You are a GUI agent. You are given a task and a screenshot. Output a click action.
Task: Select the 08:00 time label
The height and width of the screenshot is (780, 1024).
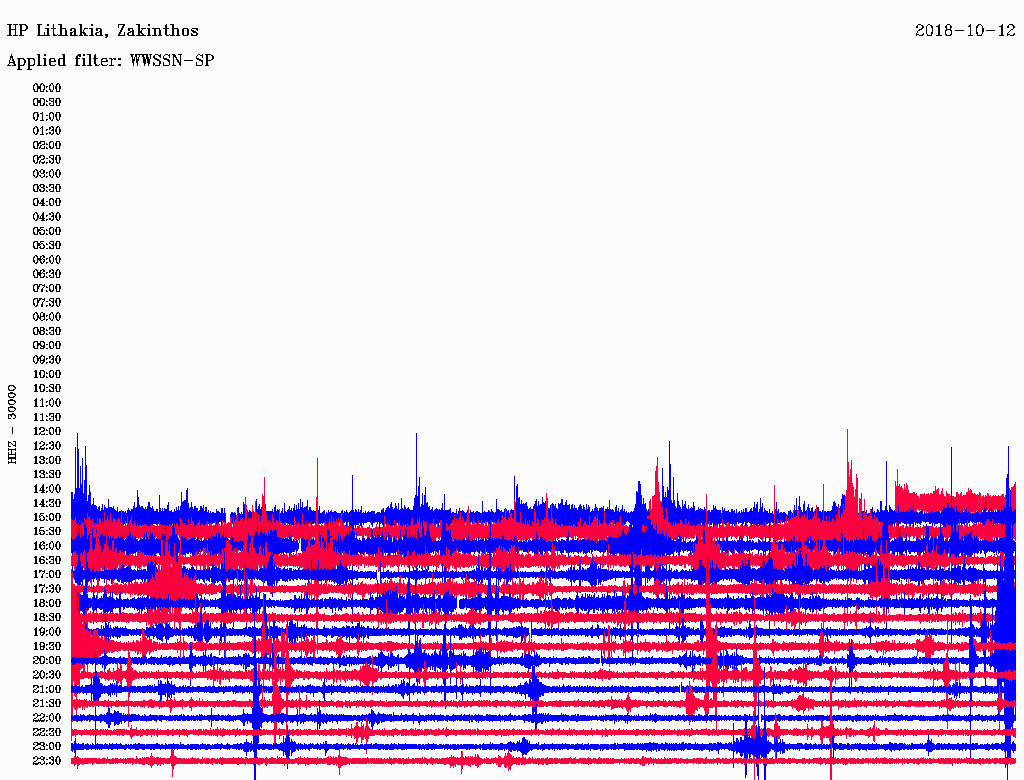[x=47, y=317]
